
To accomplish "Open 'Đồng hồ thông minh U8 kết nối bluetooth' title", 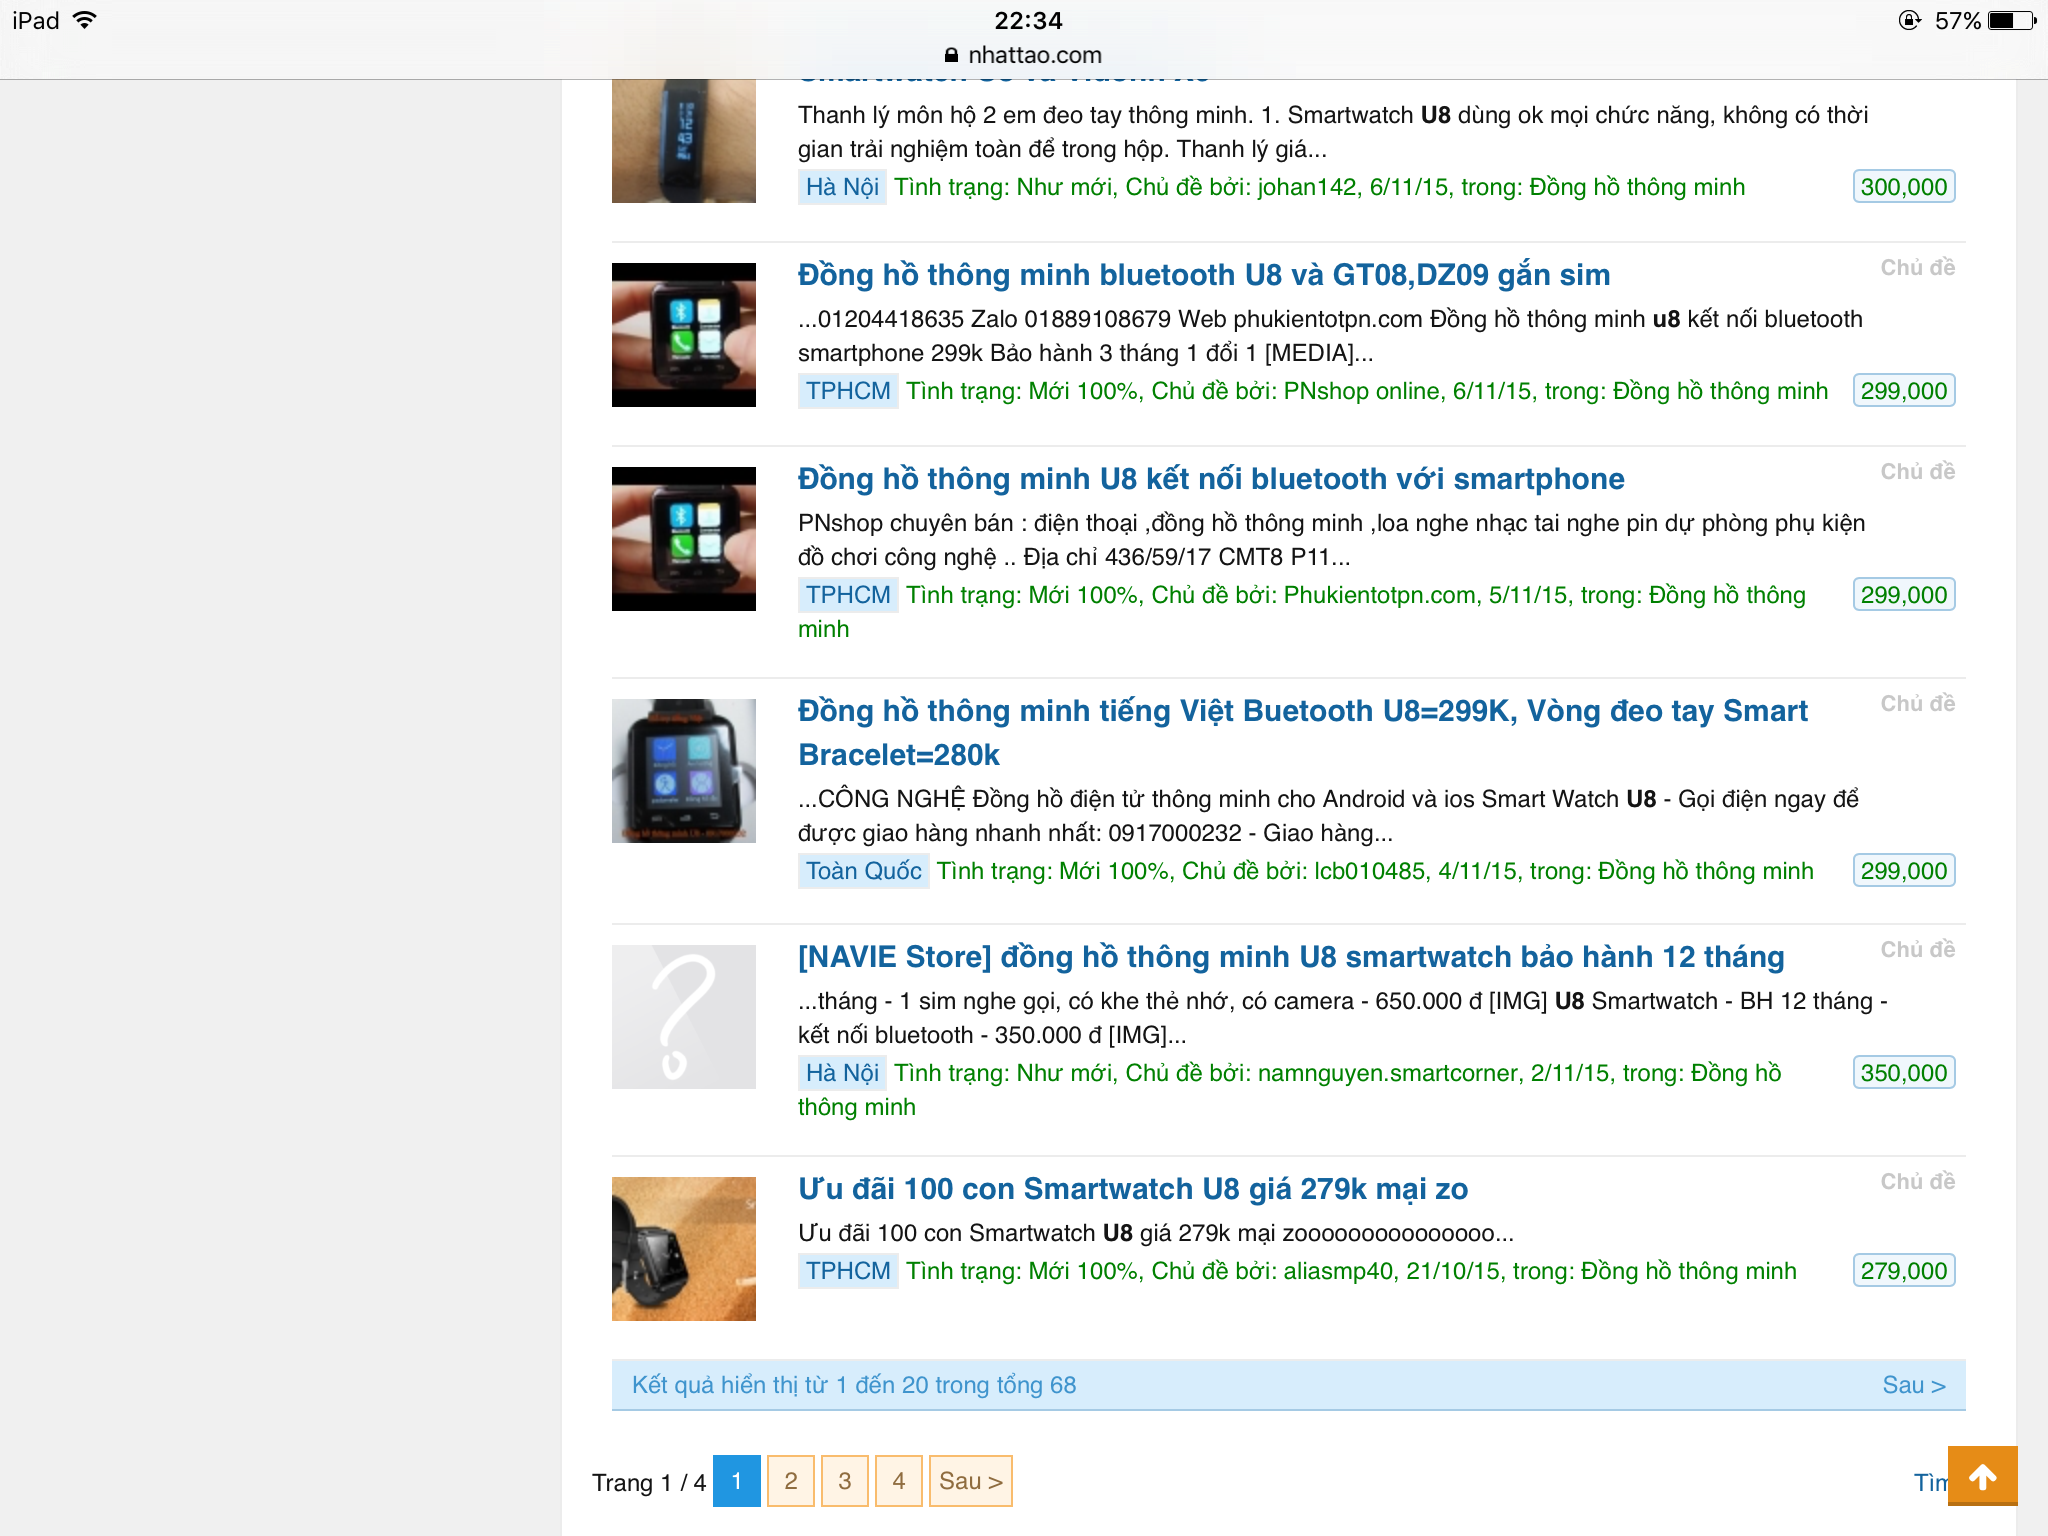I will (1211, 479).
